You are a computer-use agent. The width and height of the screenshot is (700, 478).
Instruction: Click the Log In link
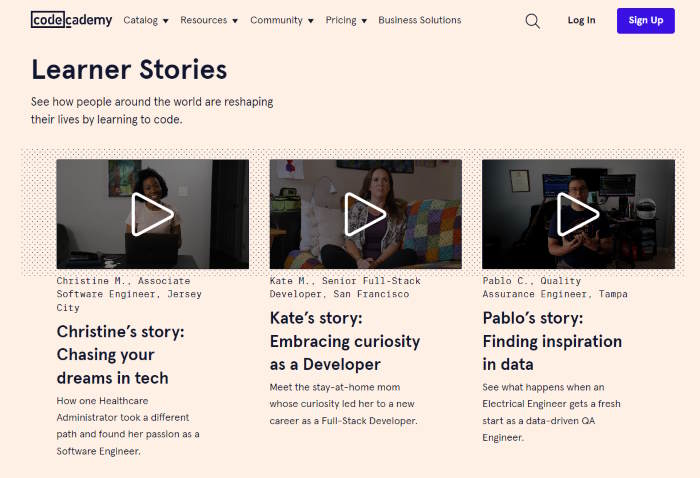point(581,20)
